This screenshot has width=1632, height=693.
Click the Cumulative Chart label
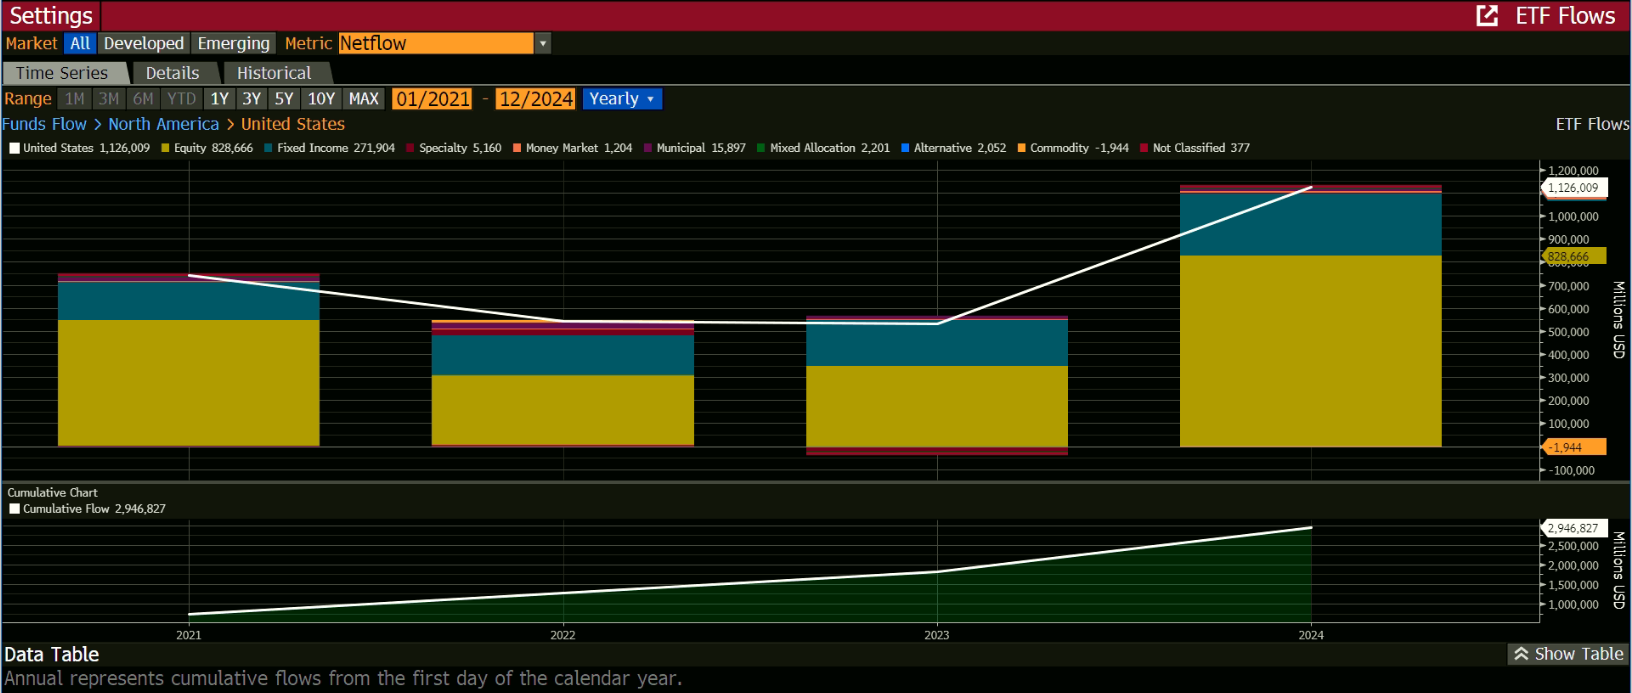(x=53, y=493)
